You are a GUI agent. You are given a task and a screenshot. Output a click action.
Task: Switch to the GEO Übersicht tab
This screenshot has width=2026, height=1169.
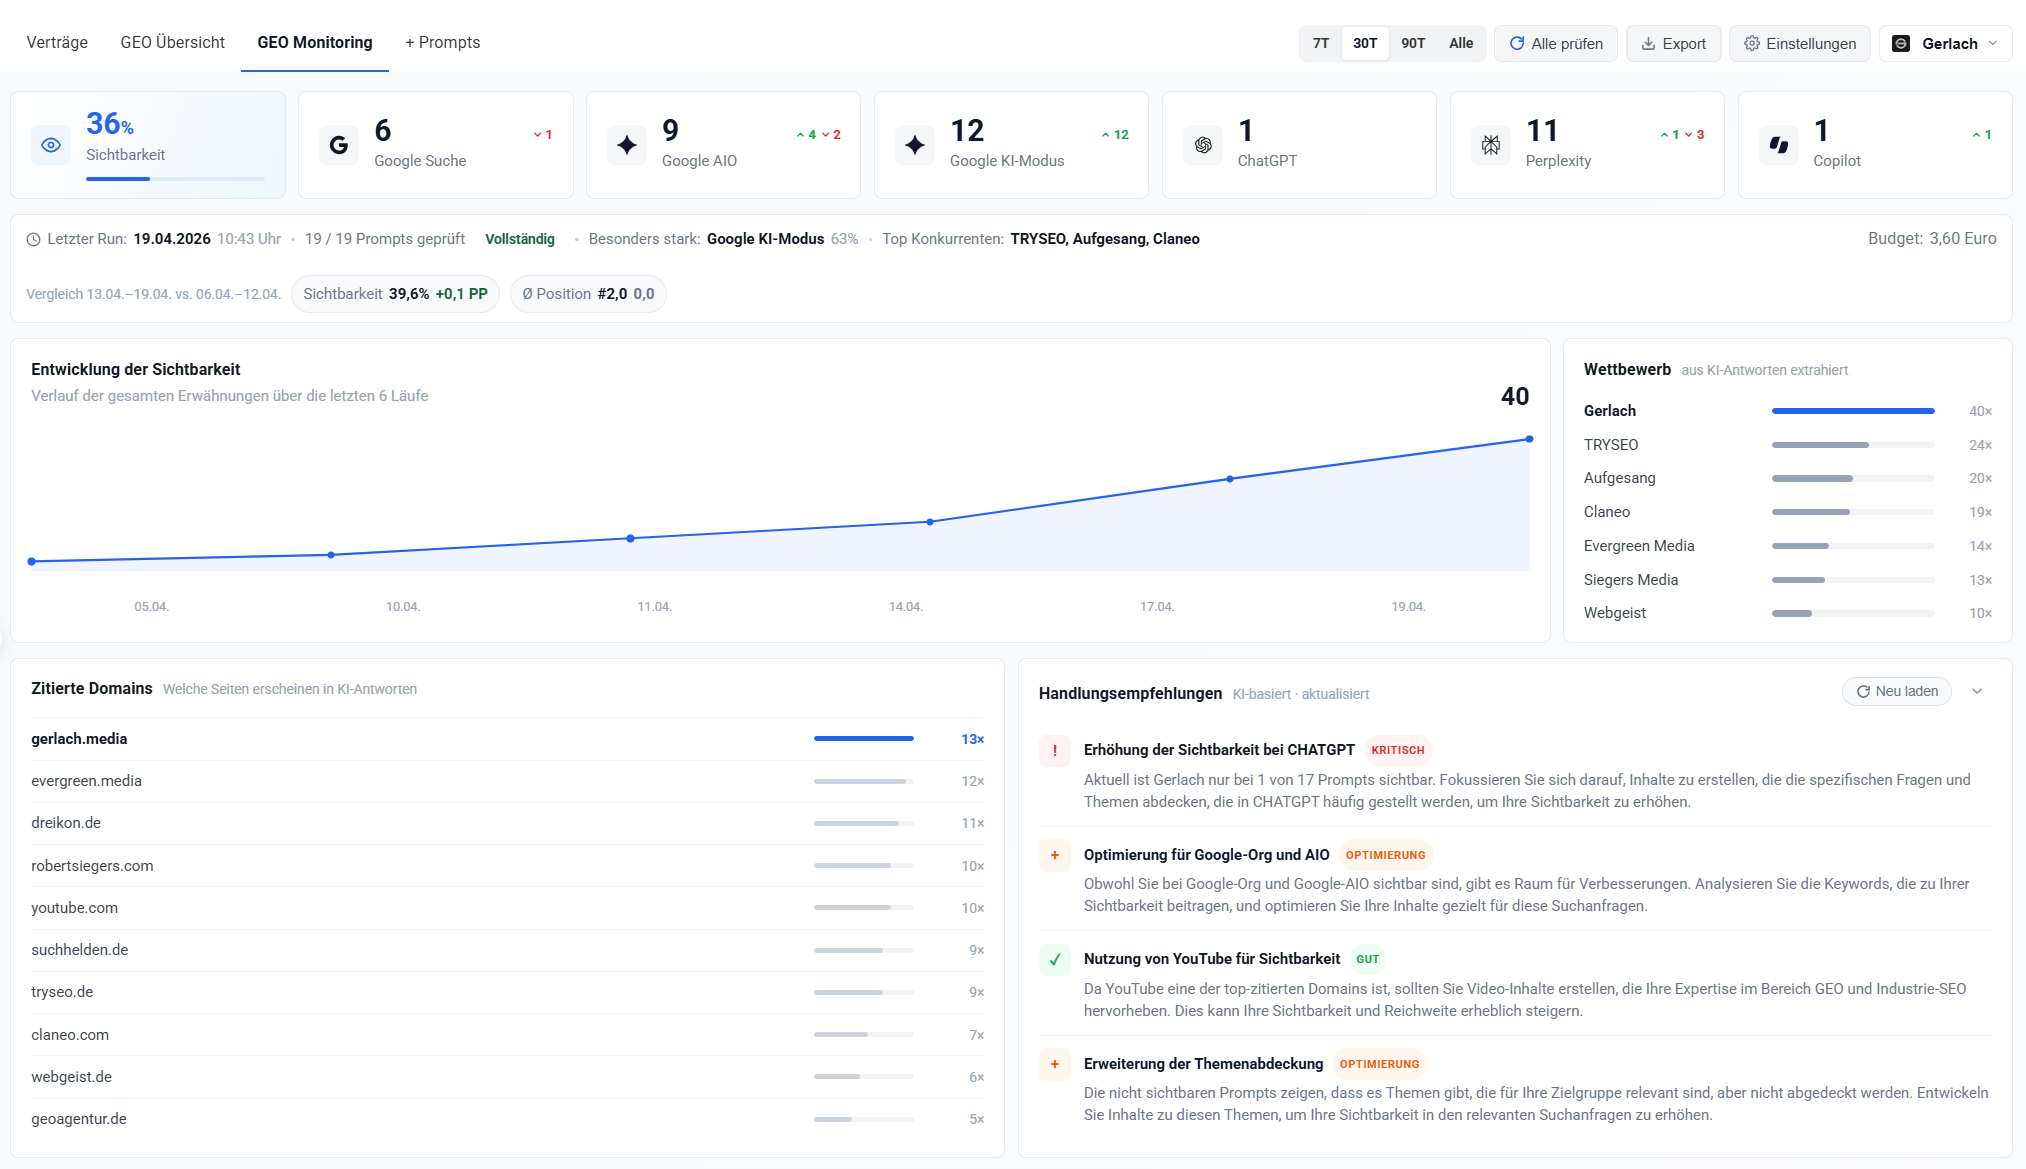(x=173, y=42)
